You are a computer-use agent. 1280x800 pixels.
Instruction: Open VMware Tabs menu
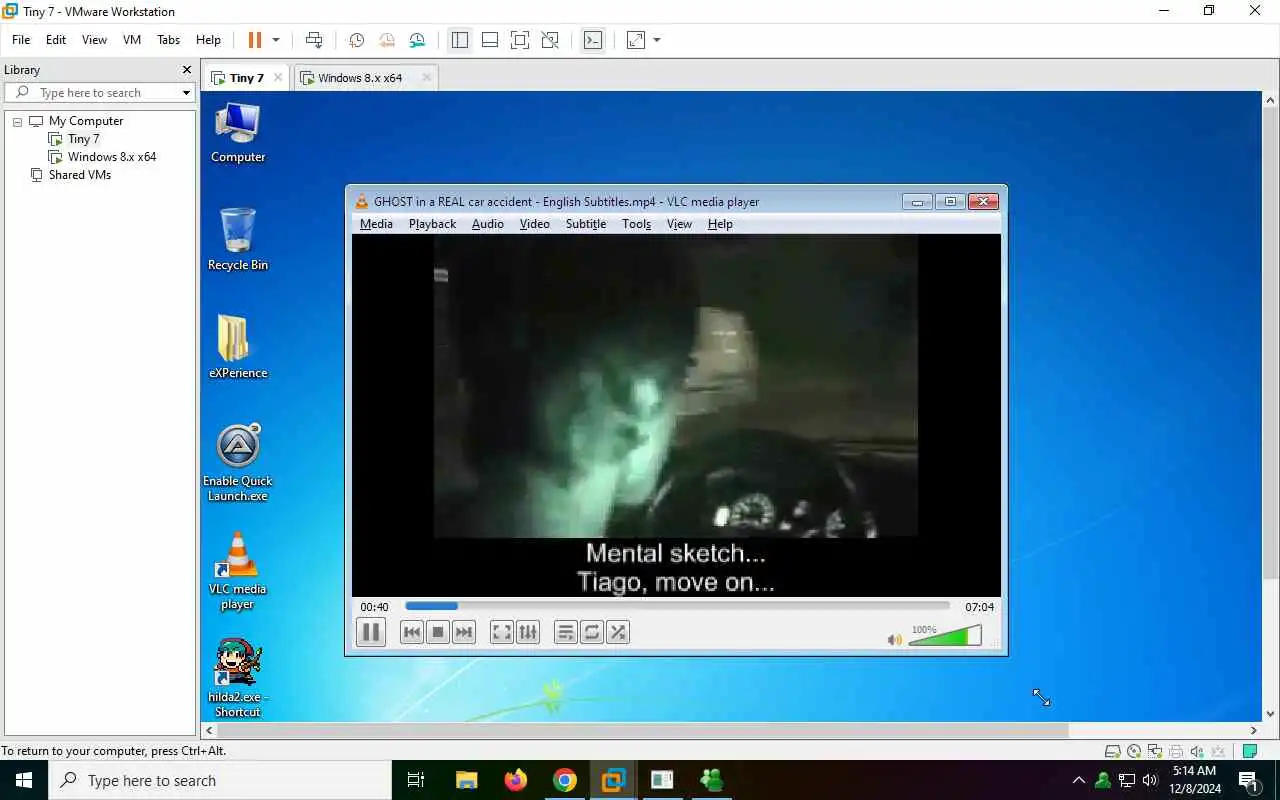(168, 40)
